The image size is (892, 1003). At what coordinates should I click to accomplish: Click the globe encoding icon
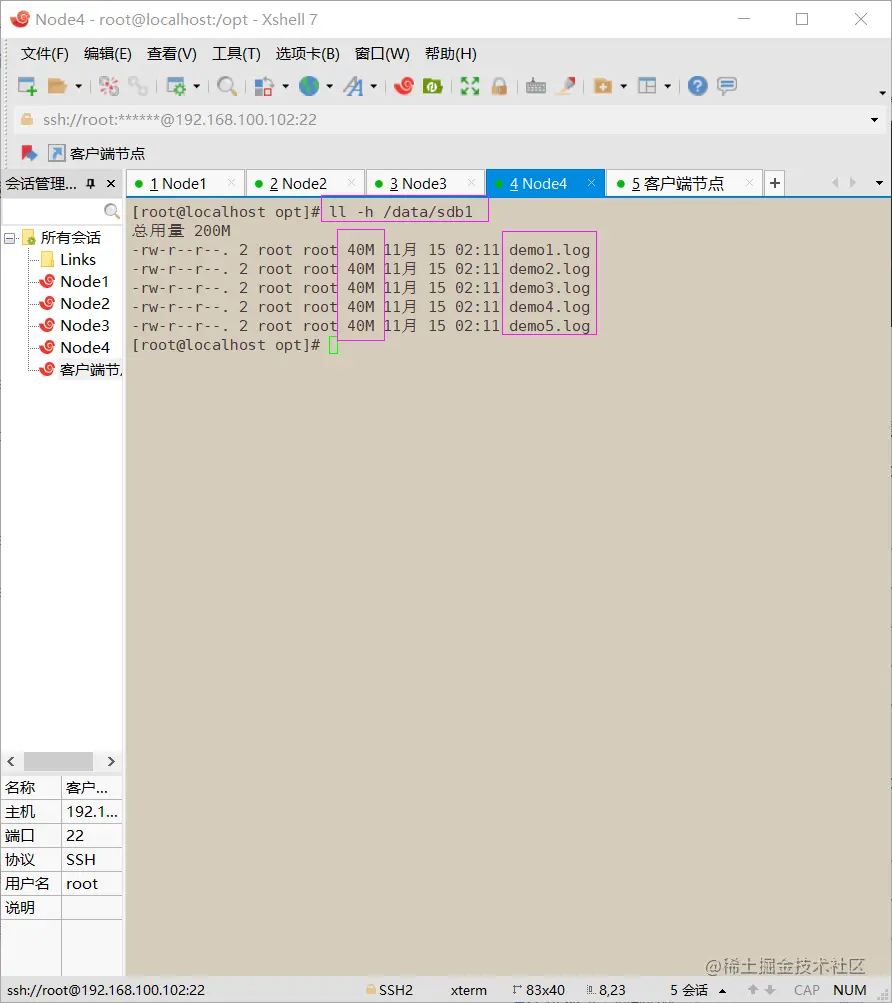tap(309, 86)
